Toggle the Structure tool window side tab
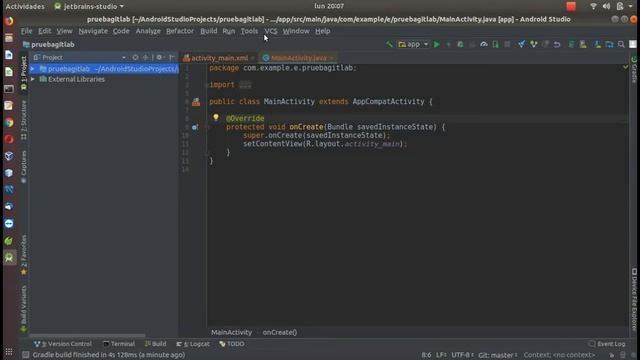 (24, 120)
